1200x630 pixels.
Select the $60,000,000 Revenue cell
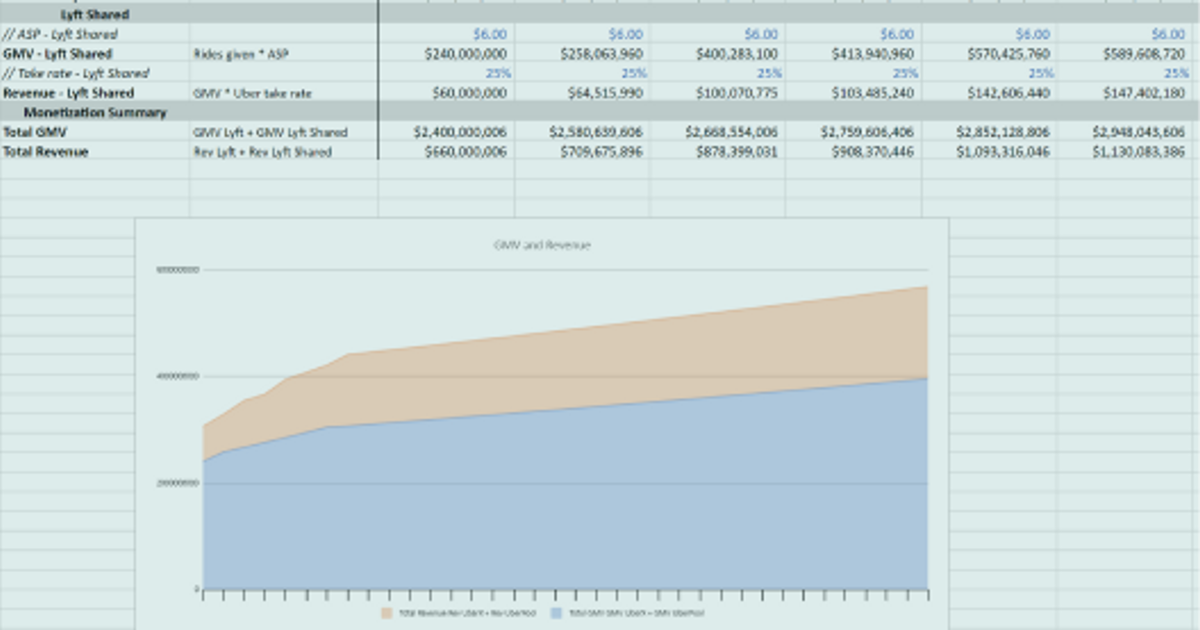point(470,92)
